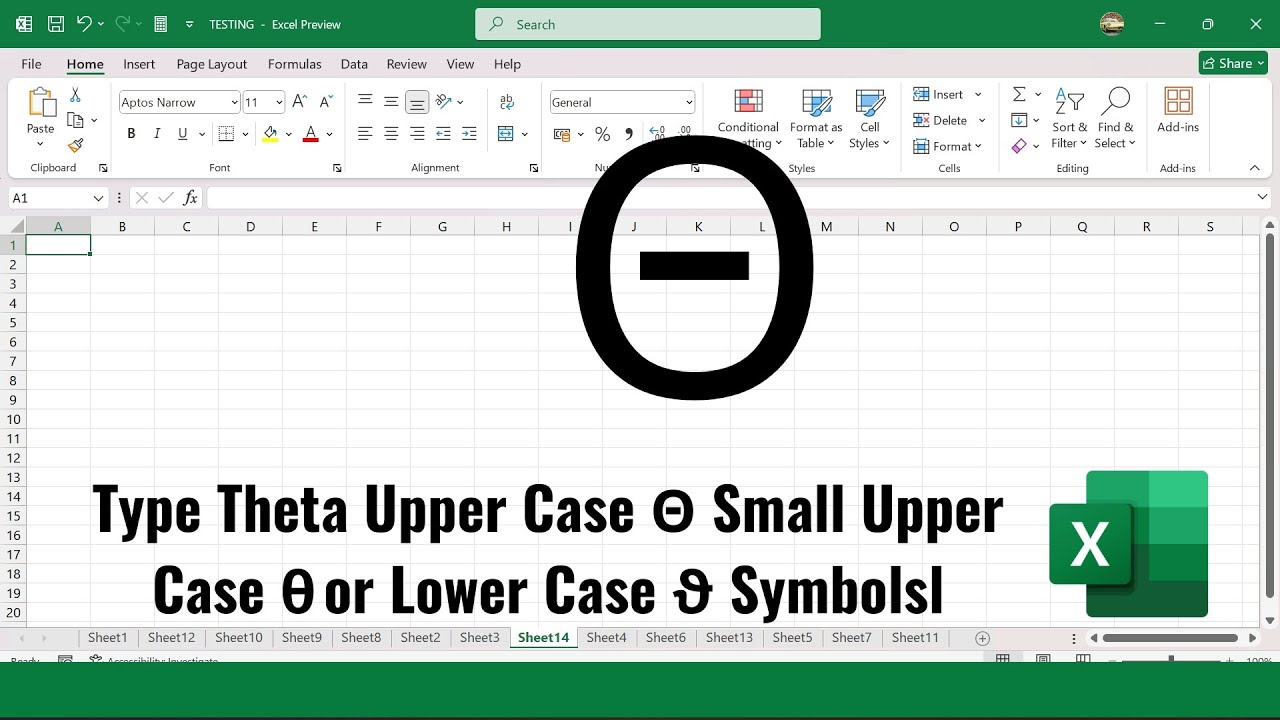Open the Add-ins button

(1178, 110)
